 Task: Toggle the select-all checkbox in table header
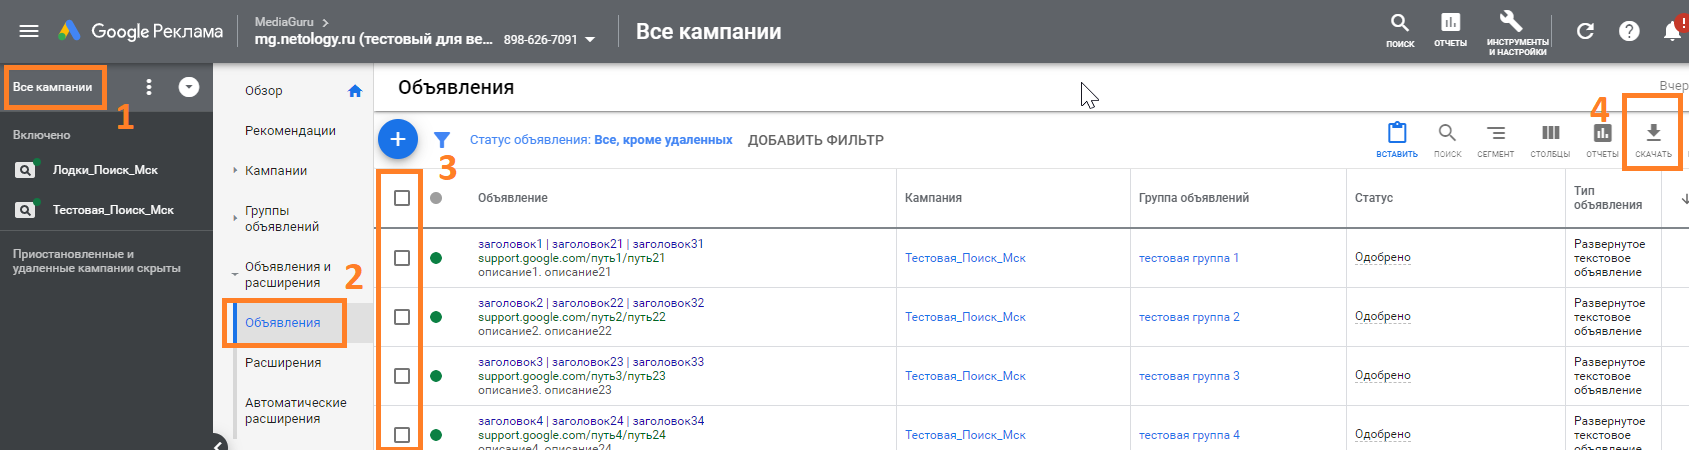pyautogui.click(x=402, y=198)
